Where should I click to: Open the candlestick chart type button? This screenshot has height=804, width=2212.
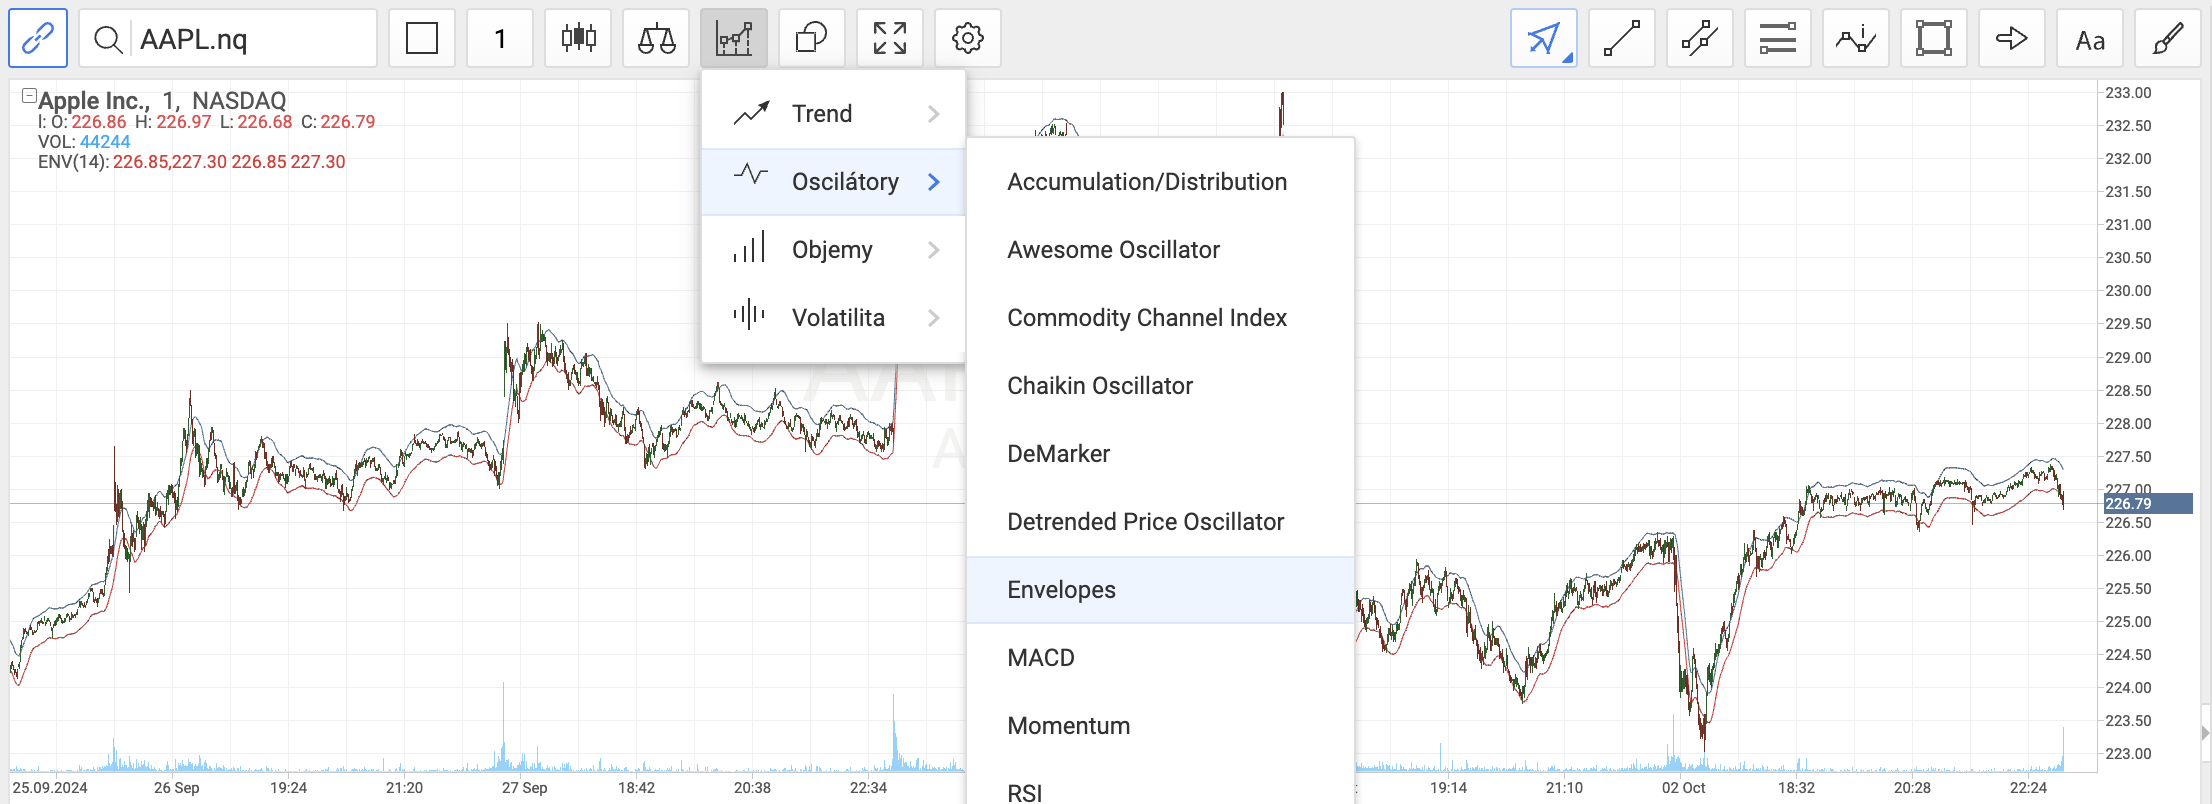[x=578, y=39]
